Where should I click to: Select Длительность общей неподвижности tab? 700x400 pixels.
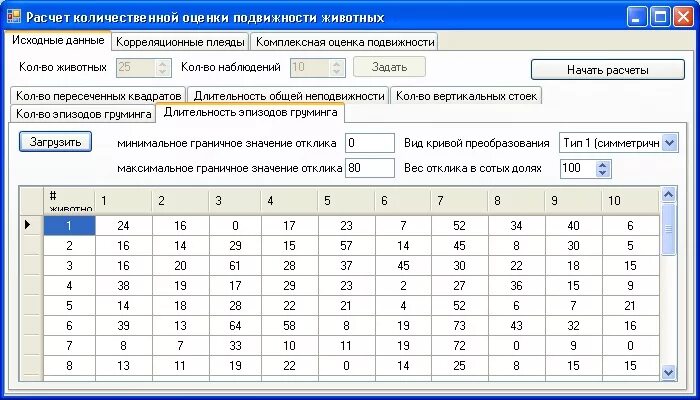coord(288,96)
